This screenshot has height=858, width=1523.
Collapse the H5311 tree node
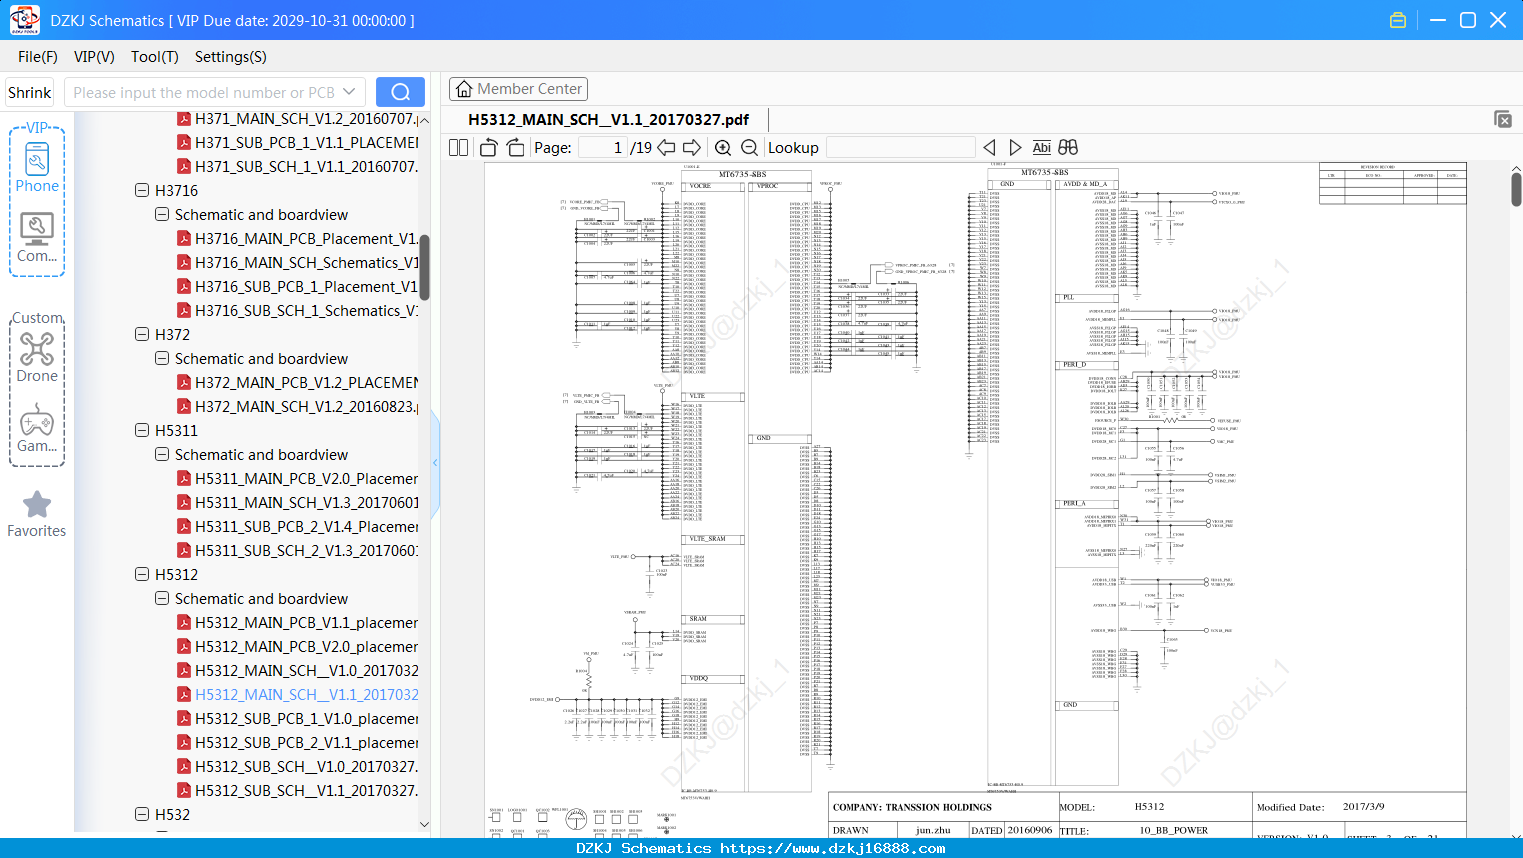point(142,430)
